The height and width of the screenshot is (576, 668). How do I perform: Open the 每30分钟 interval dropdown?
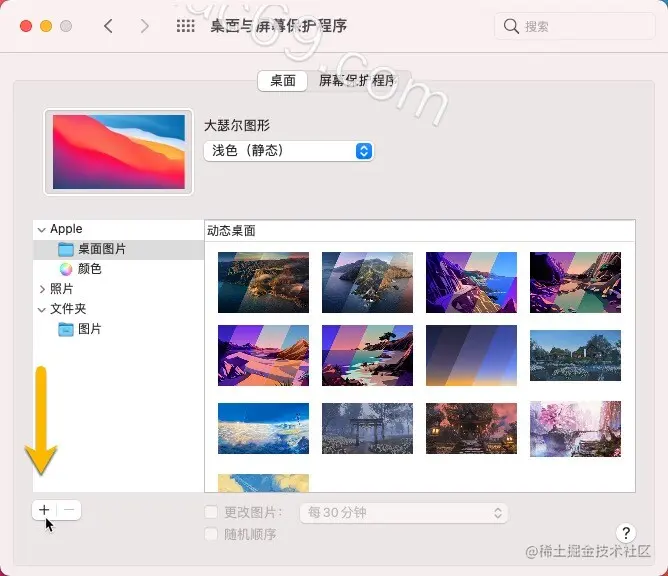(403, 513)
